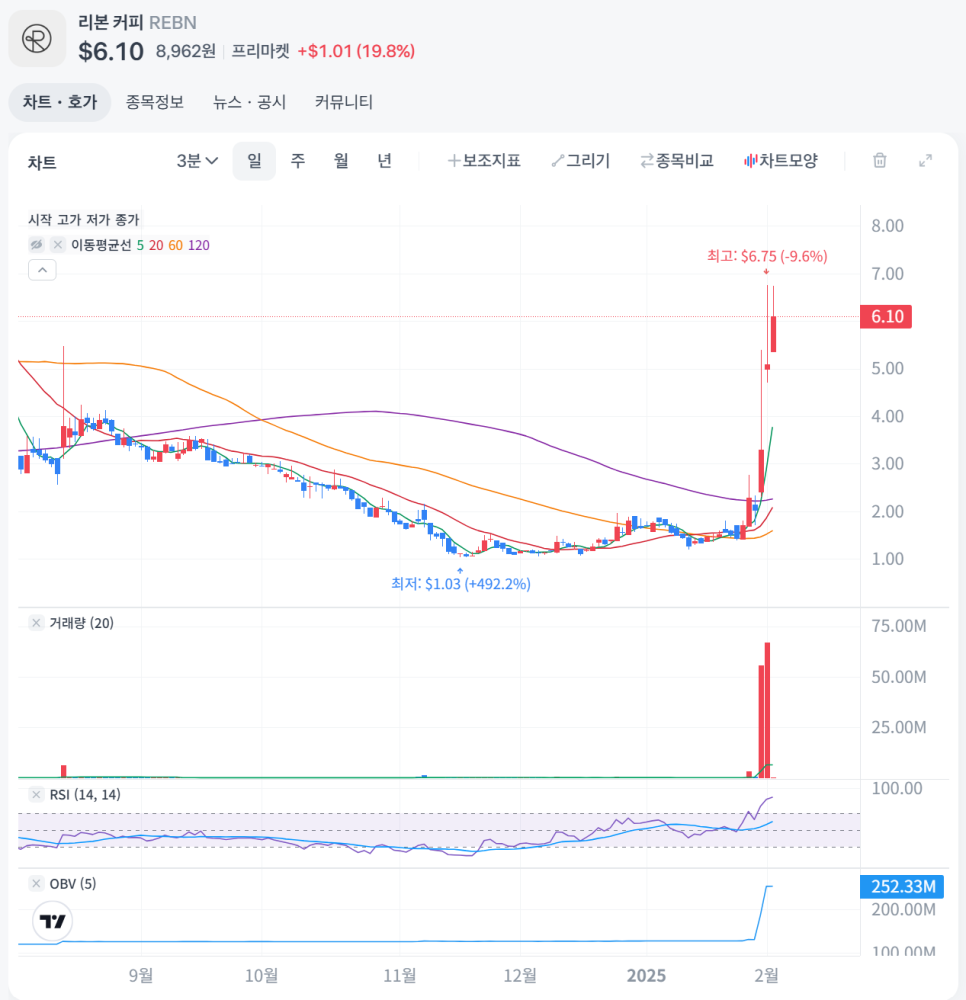
Task: Remove moving average indicator with X
Action: [58, 245]
